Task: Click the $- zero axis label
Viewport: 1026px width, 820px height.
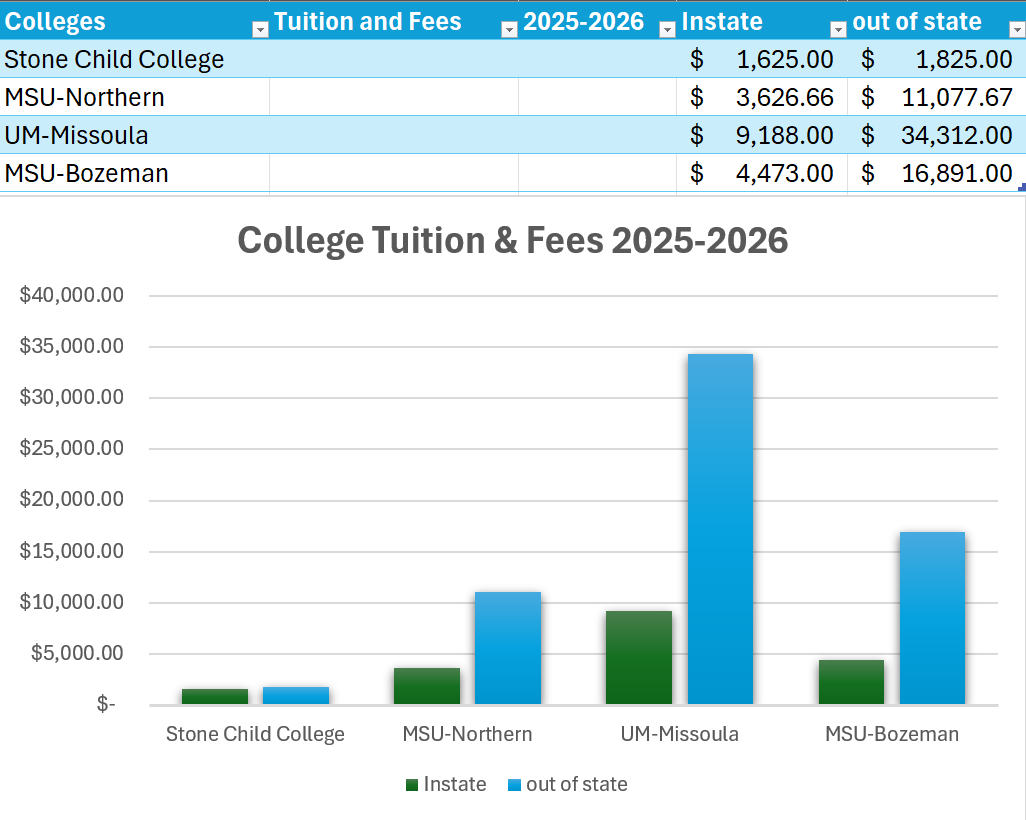Action: (106, 704)
